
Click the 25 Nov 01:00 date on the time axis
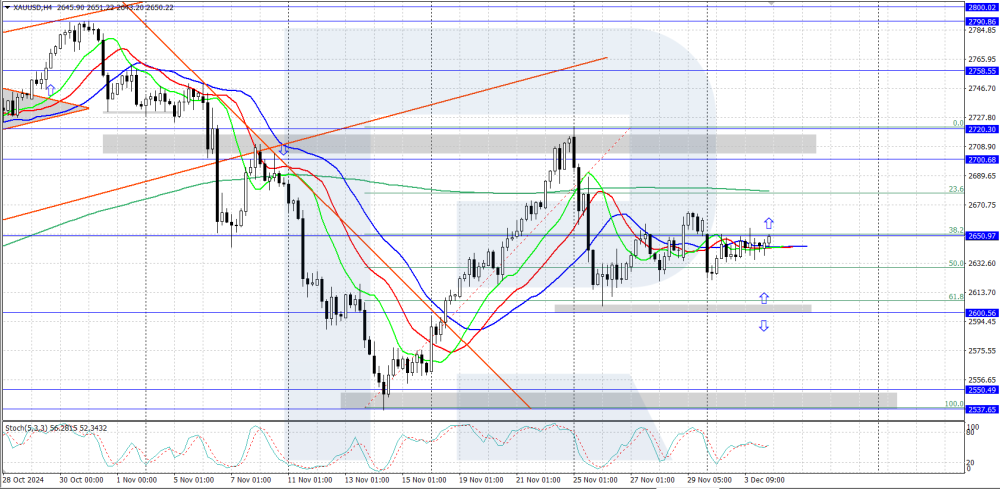click(593, 480)
